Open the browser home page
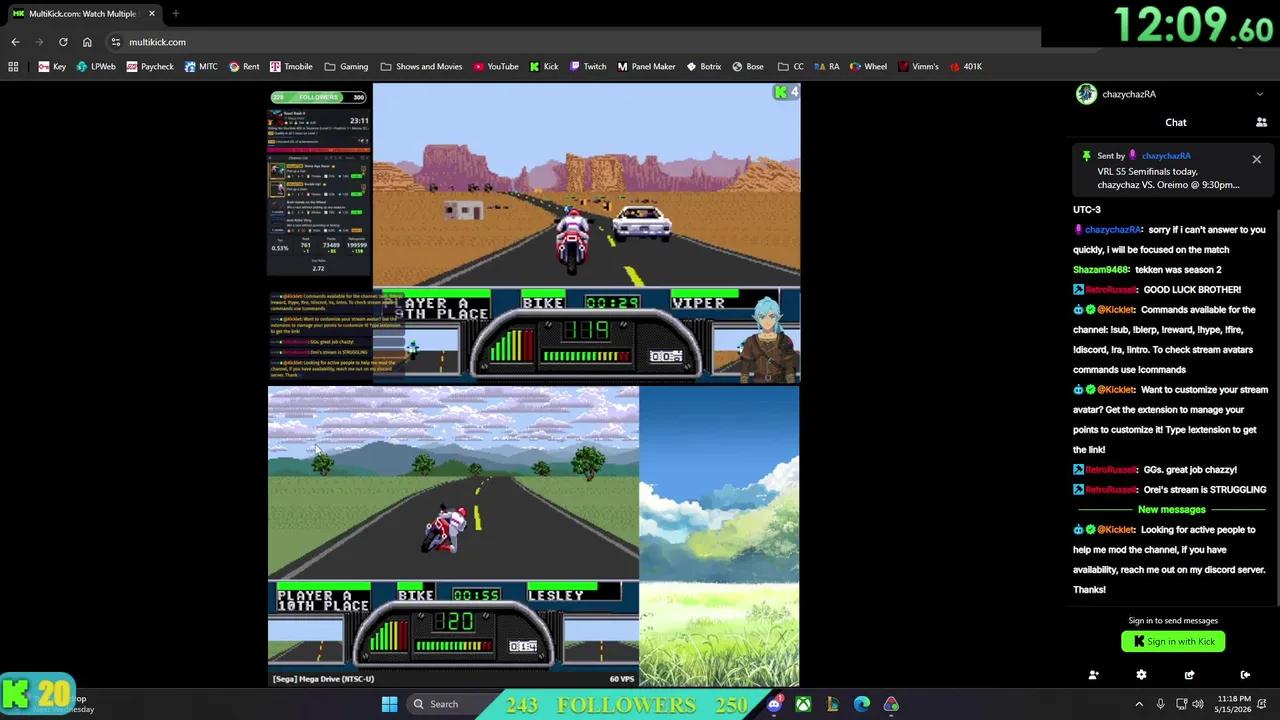The width and height of the screenshot is (1280, 720). point(87,42)
